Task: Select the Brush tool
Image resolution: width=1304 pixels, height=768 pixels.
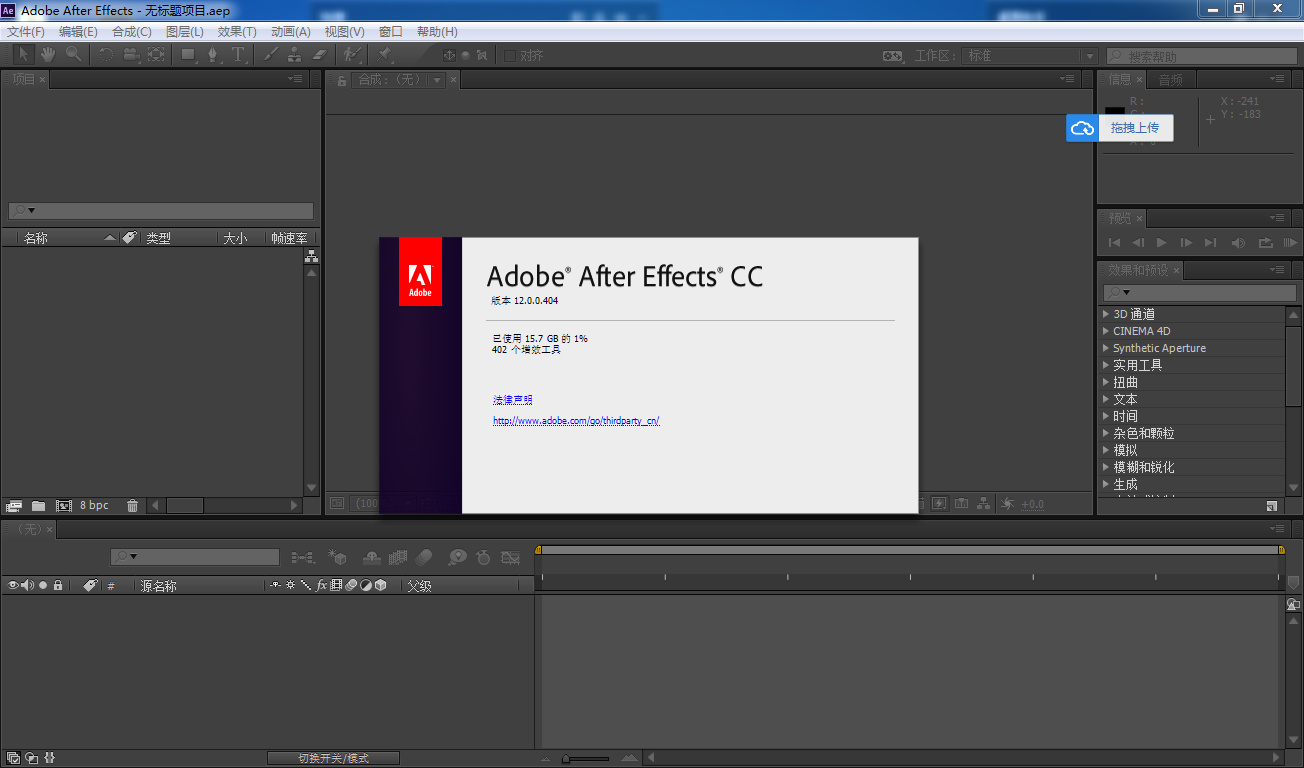Action: [x=270, y=55]
